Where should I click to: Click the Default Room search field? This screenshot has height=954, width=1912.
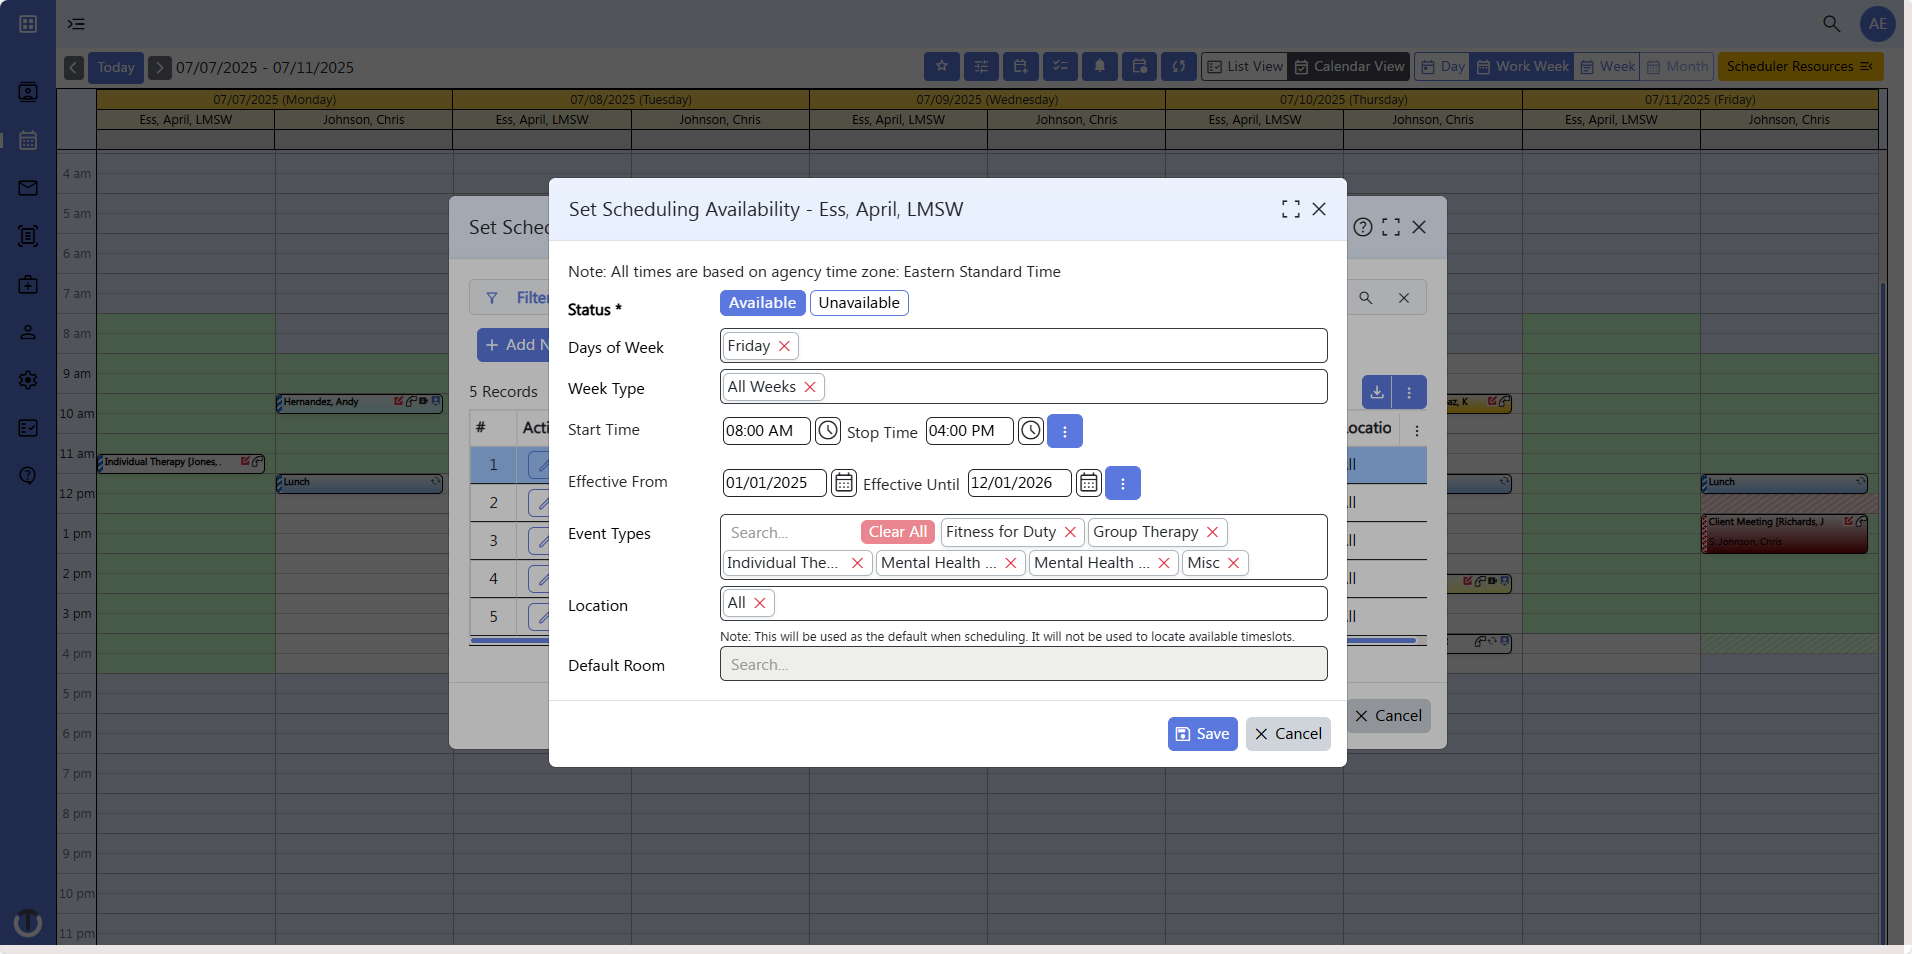click(x=1023, y=664)
